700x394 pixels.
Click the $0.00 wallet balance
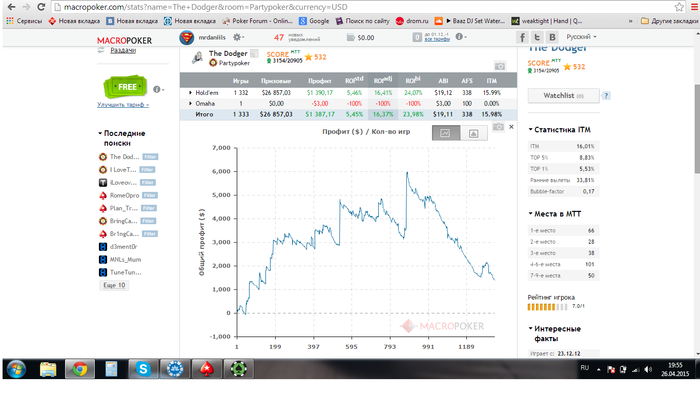(361, 37)
